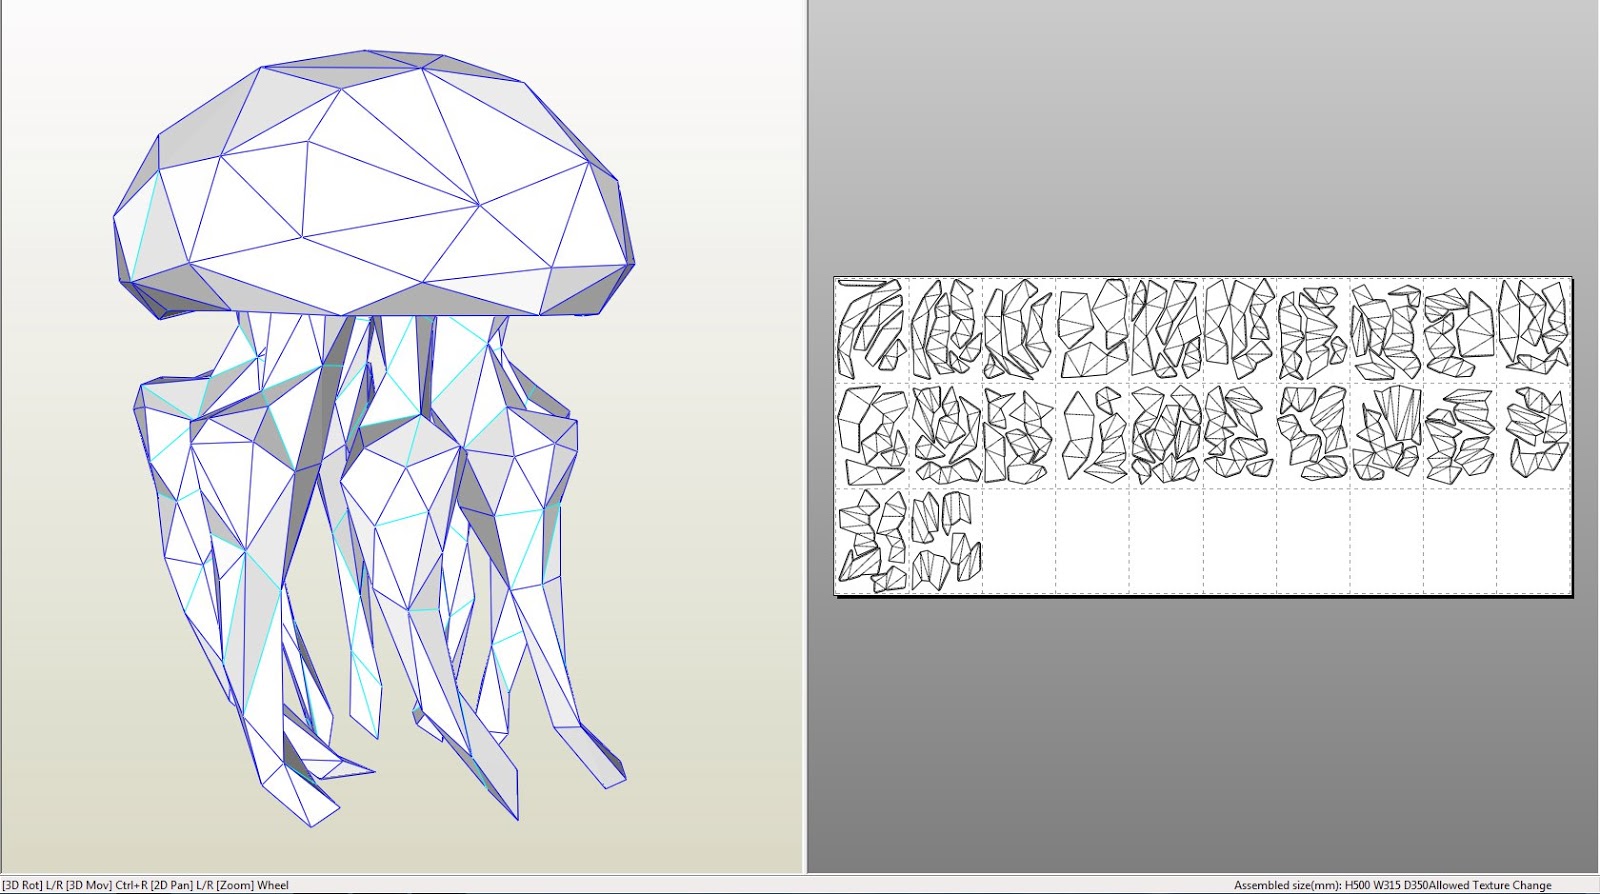Click 'Assembled size(mm): H500 W315 D350' status text

(1330, 885)
